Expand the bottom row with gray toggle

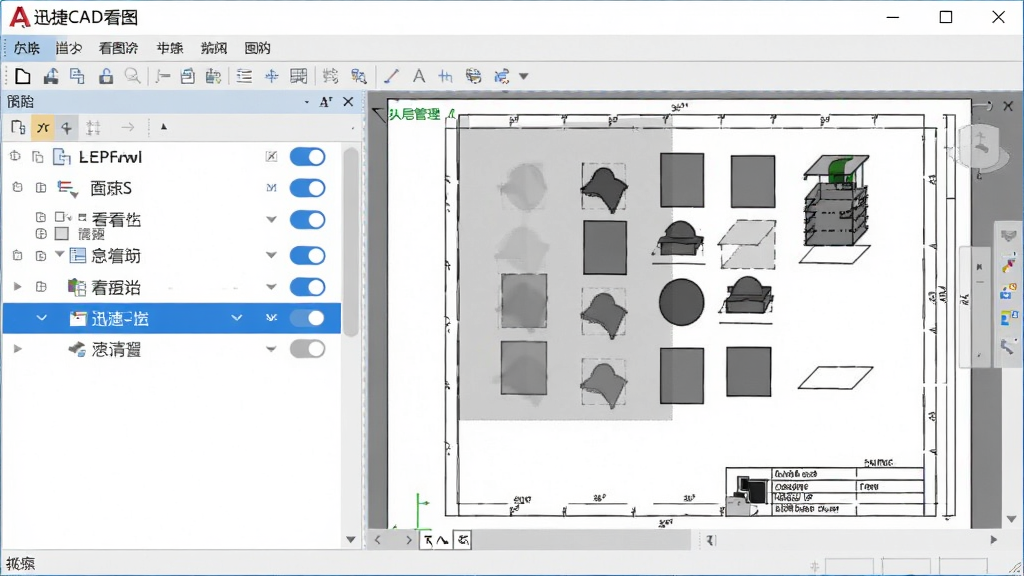click(x=18, y=349)
